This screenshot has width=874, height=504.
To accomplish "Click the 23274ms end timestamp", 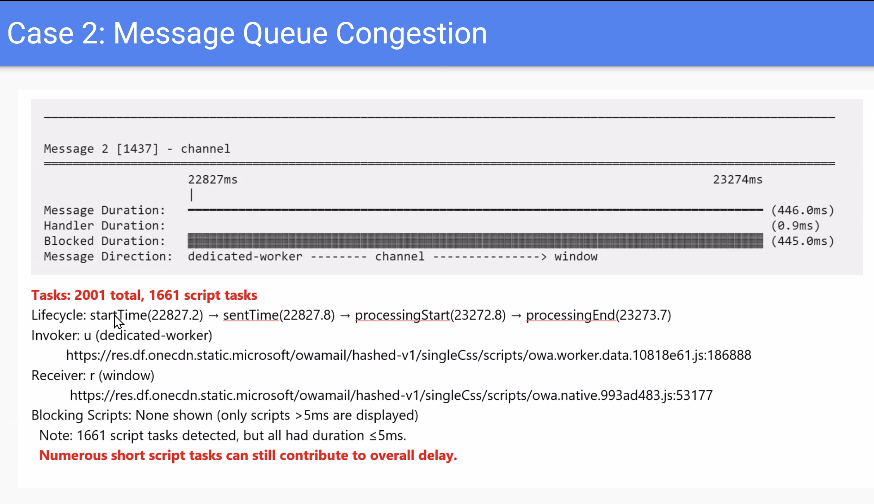I will 737,180.
